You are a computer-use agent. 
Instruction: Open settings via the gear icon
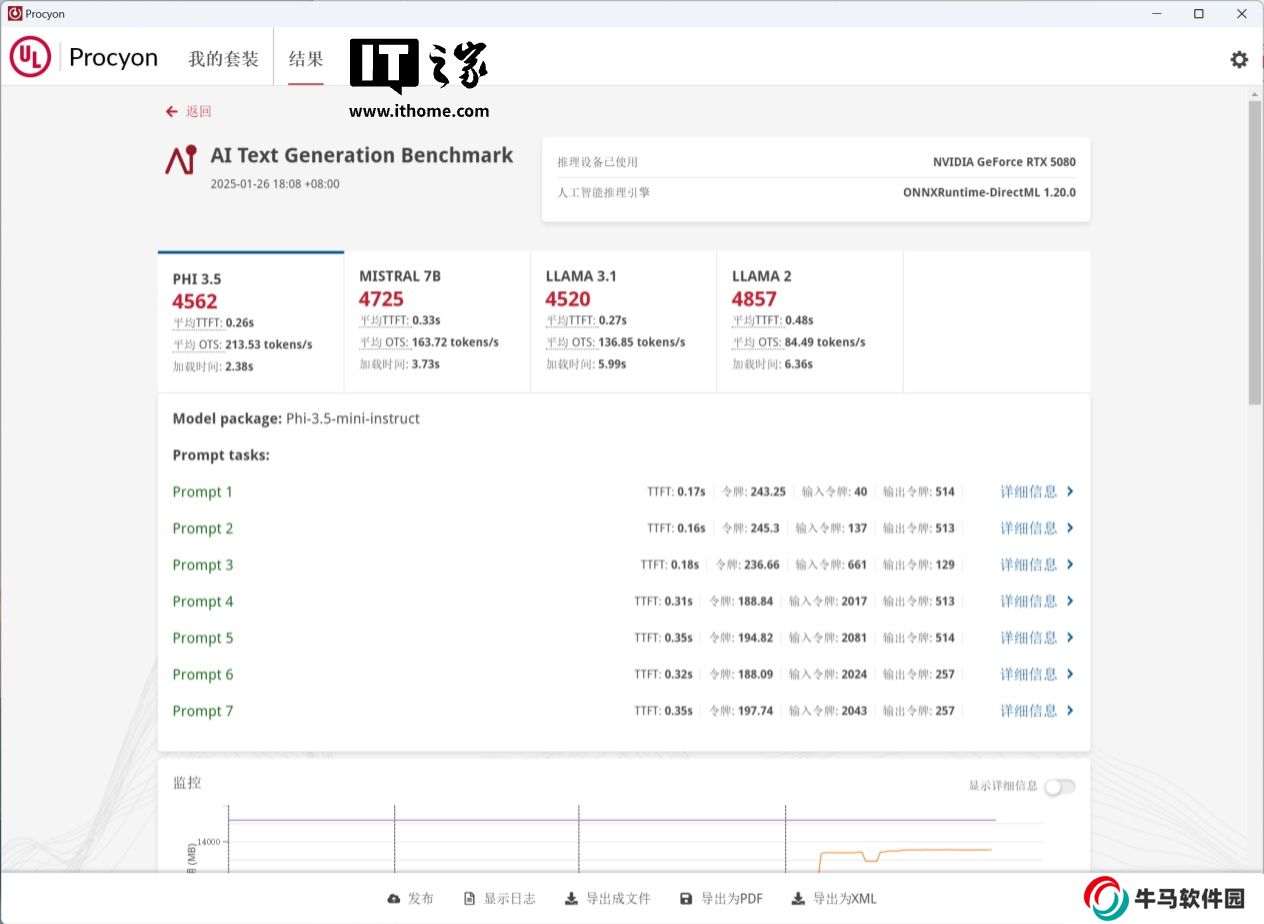click(1239, 59)
